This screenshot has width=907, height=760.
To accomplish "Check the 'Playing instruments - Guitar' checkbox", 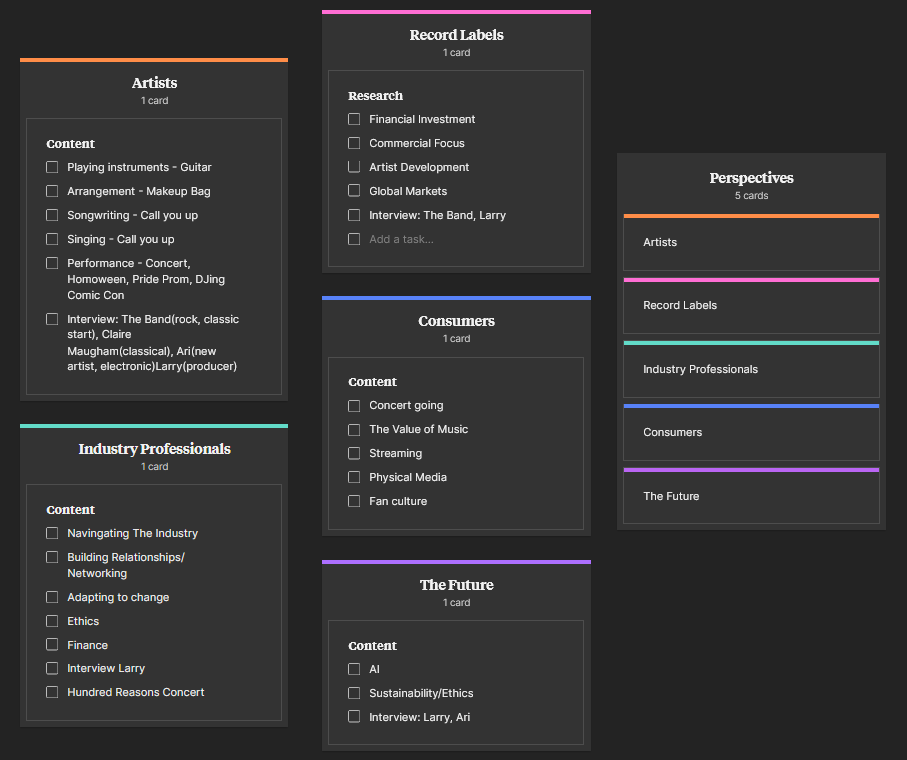I will click(x=52, y=167).
